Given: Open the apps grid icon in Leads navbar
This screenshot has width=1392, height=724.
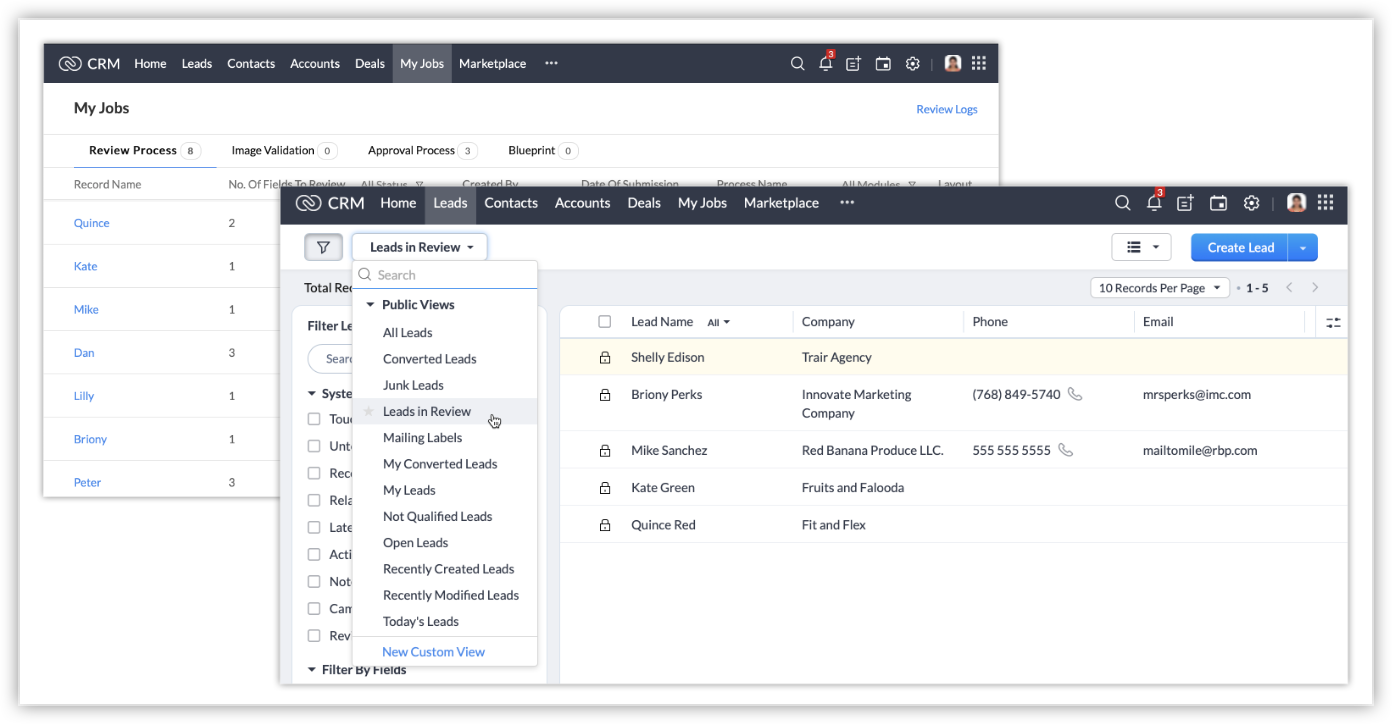Looking at the screenshot, I should pos(1325,203).
